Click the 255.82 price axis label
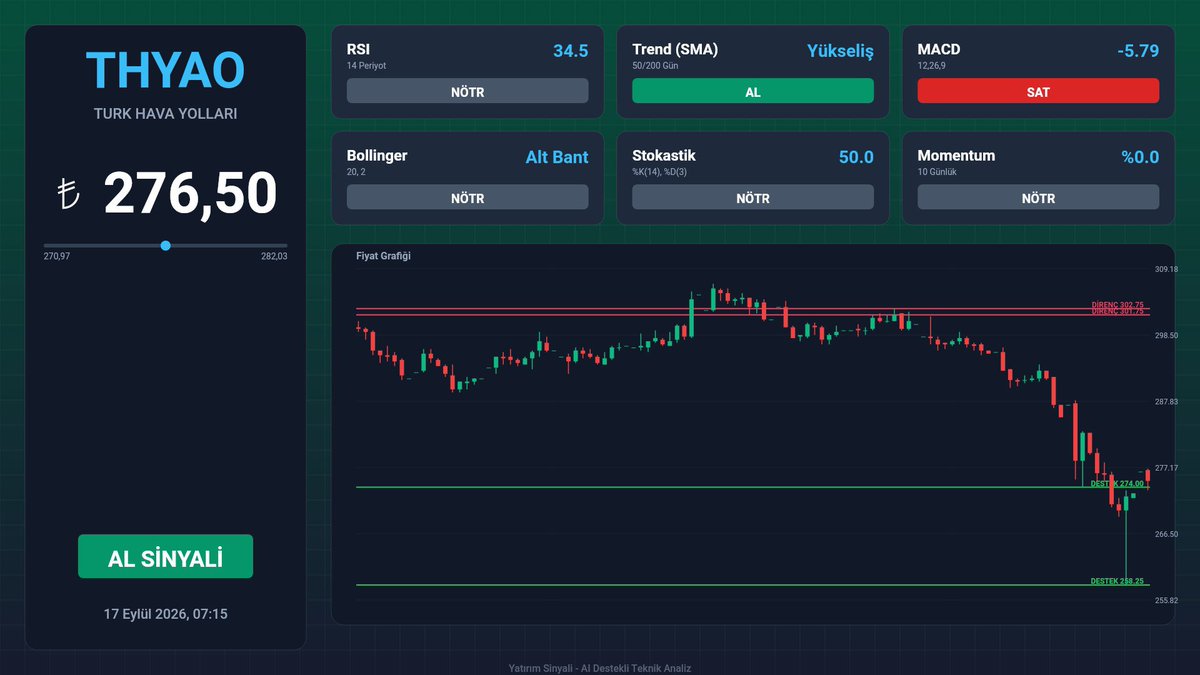 tap(1167, 601)
